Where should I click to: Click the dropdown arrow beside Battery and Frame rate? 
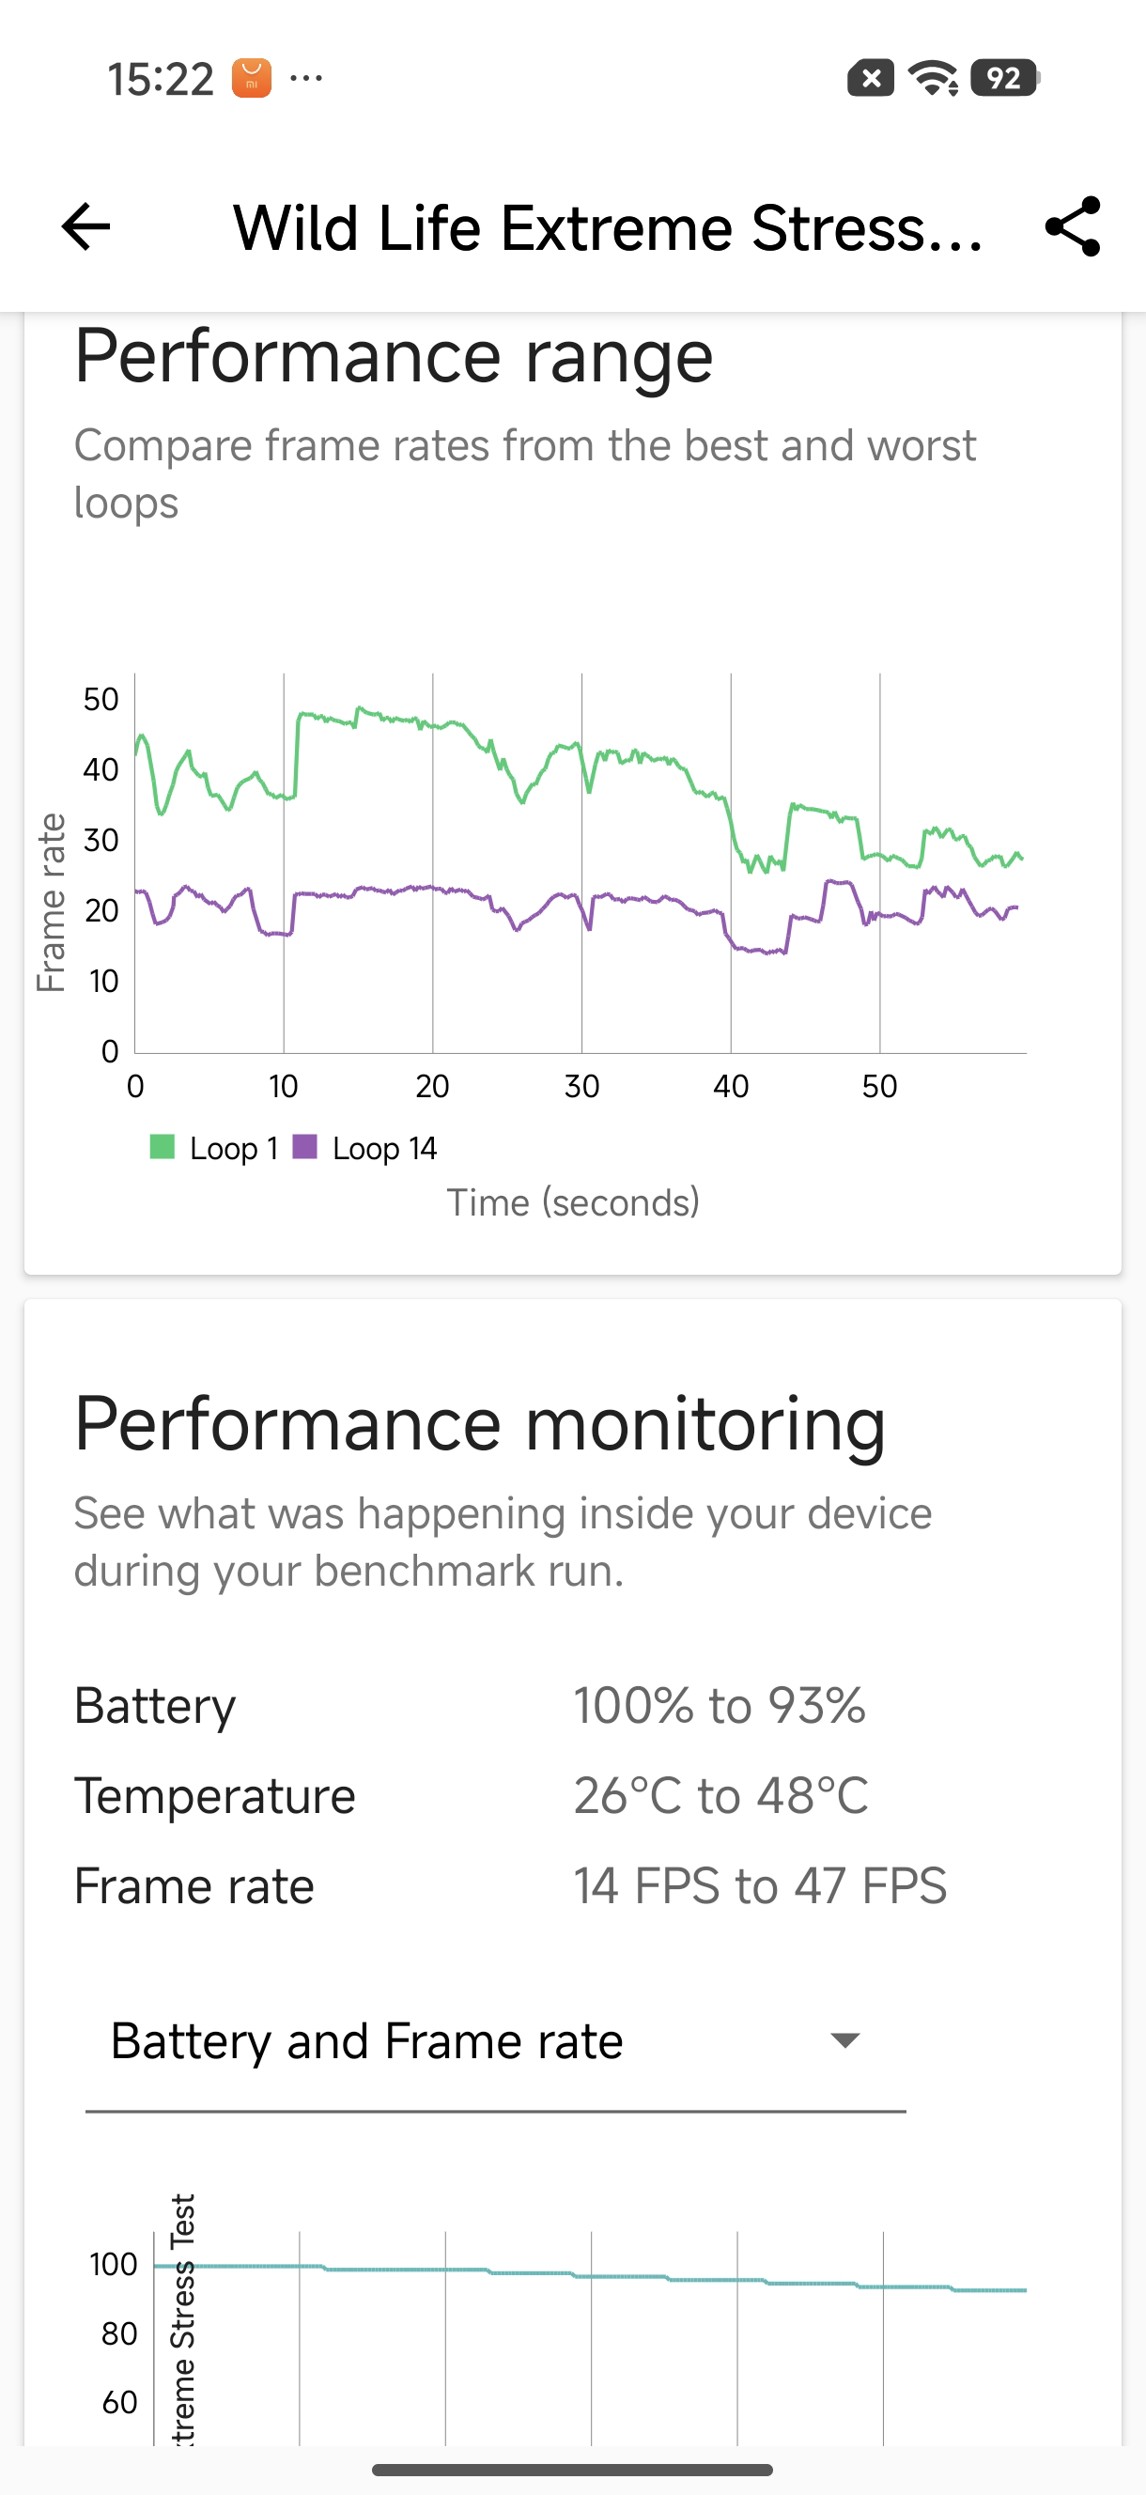click(x=845, y=2041)
